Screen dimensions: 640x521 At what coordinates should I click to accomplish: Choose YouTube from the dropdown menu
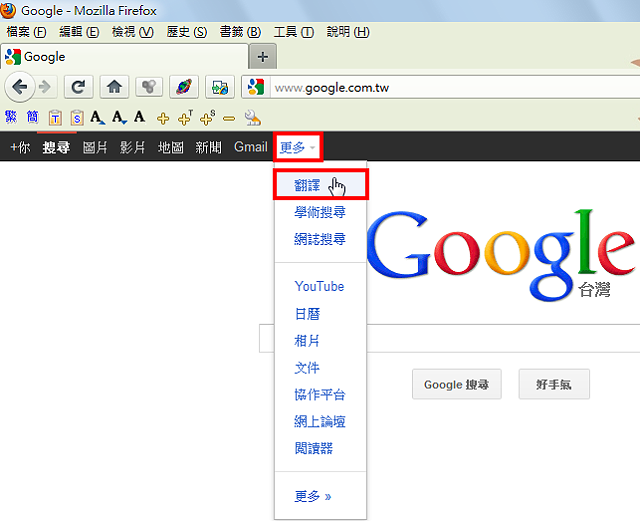319,286
